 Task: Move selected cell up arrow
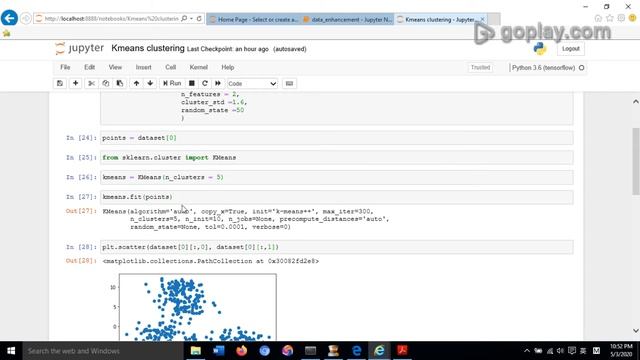point(136,83)
